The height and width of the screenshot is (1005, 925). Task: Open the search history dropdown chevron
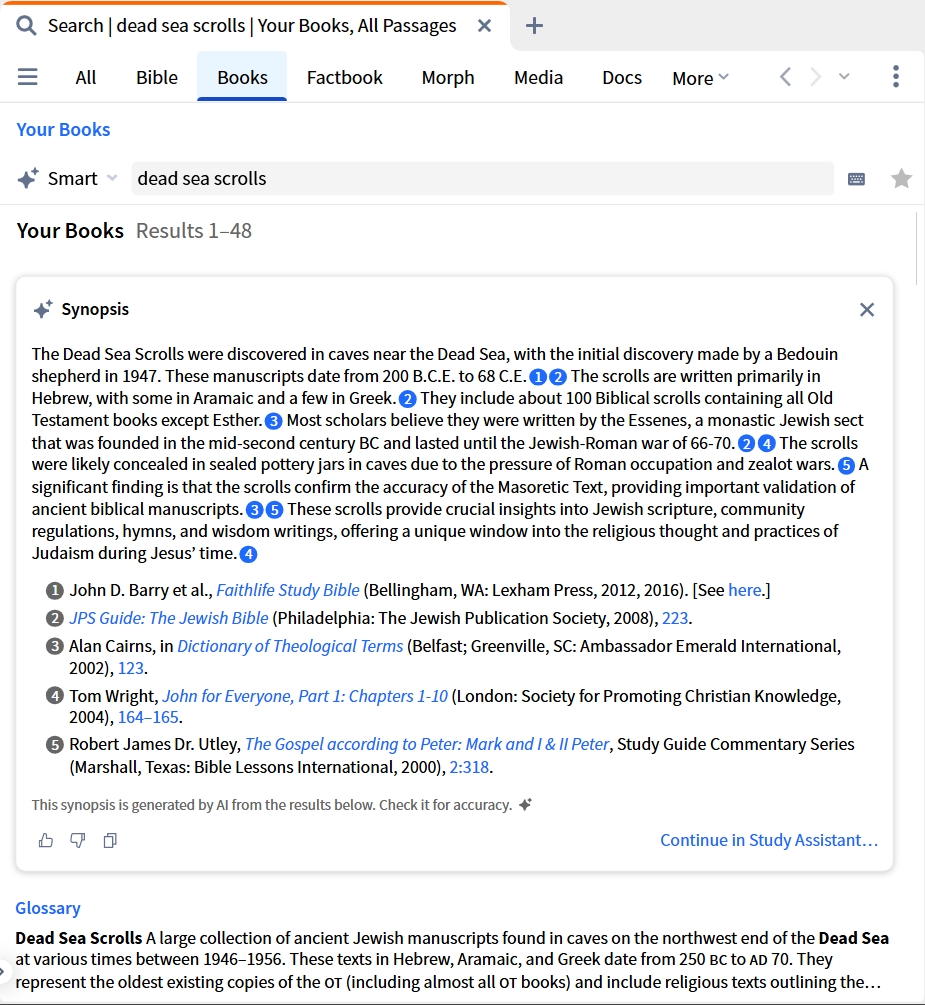pyautogui.click(x=844, y=76)
